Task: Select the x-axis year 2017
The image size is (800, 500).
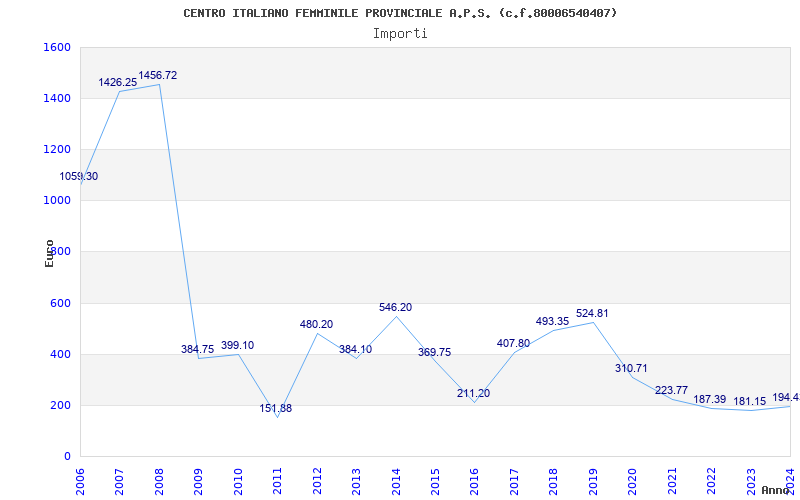Action: (x=514, y=482)
